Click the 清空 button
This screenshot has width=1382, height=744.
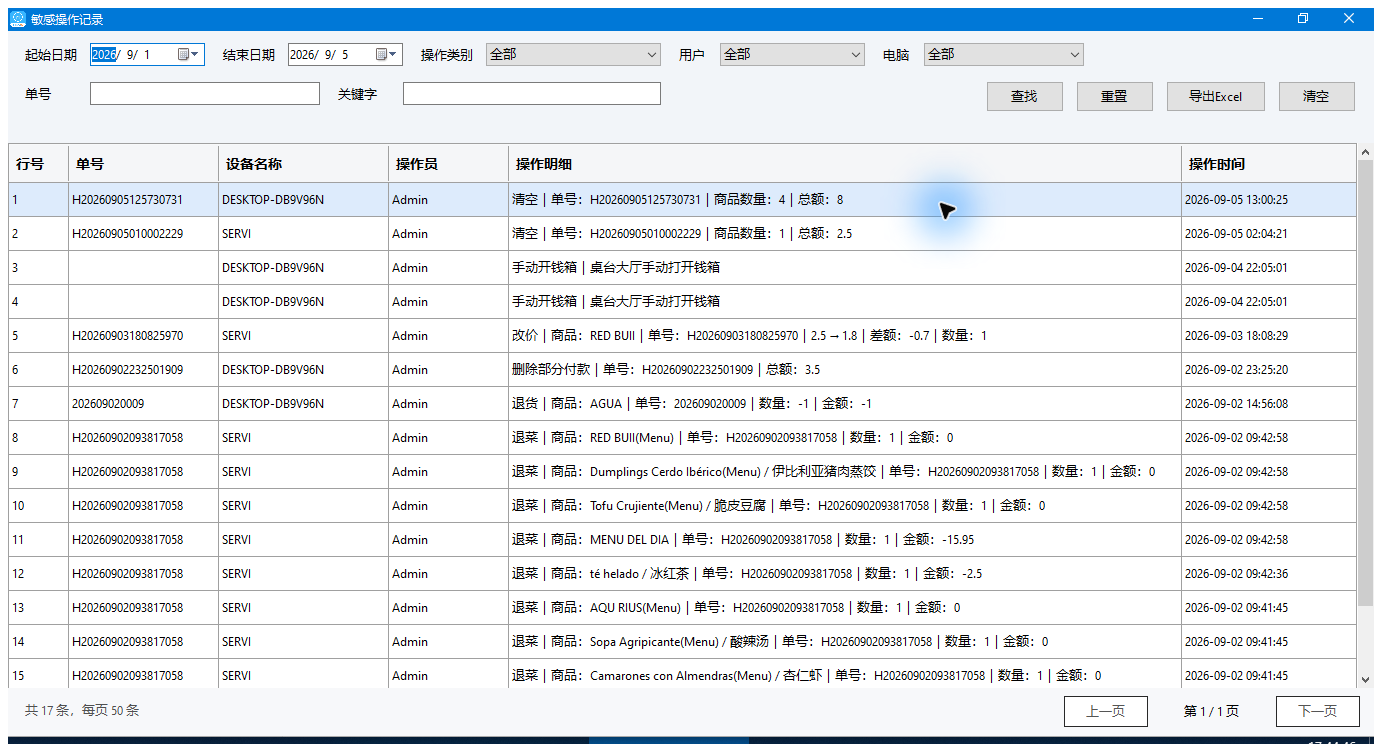point(1316,96)
